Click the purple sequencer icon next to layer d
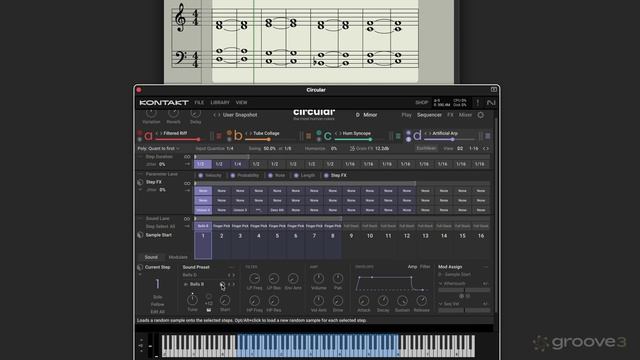The width and height of the screenshot is (640, 360). 487,136
